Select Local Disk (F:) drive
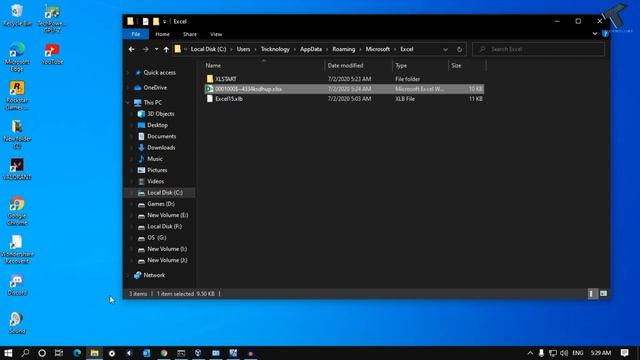This screenshot has height=360, width=640. tap(164, 226)
